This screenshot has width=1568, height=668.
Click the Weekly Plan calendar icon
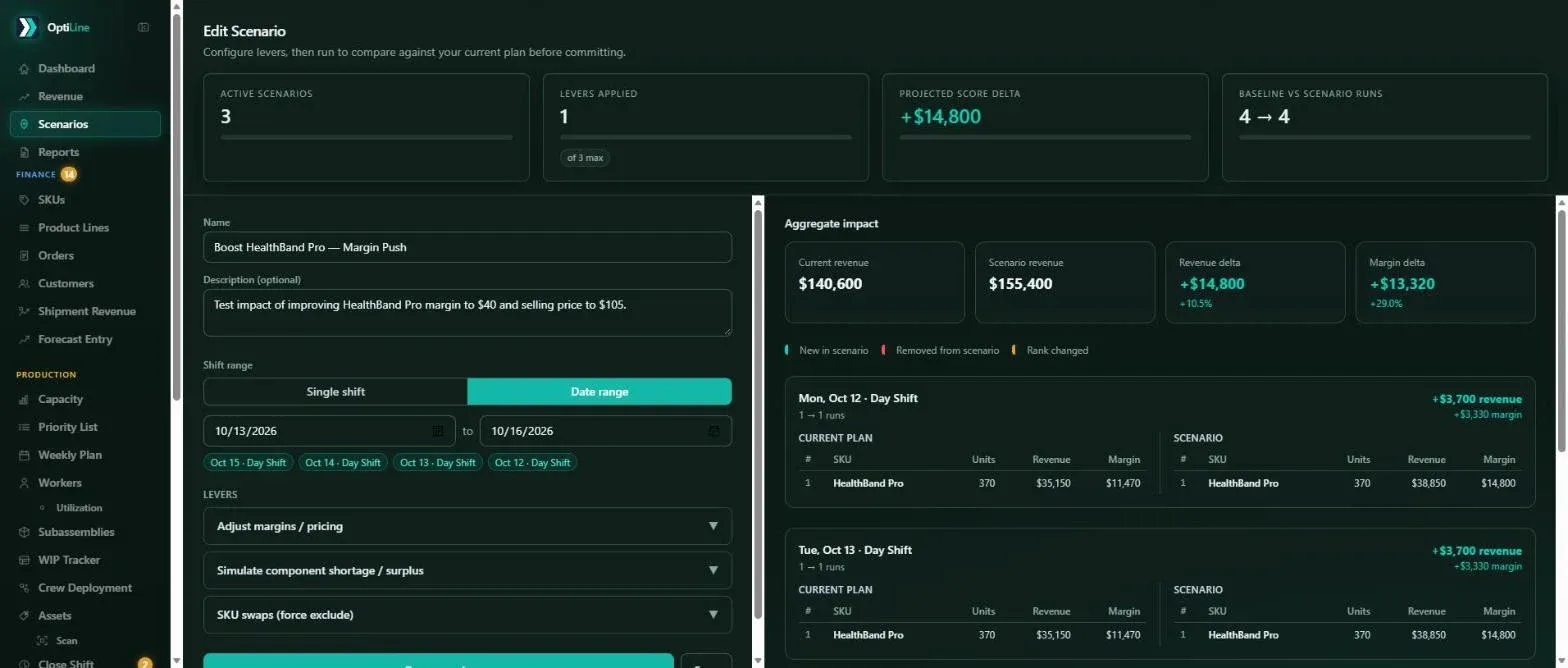click(x=24, y=456)
